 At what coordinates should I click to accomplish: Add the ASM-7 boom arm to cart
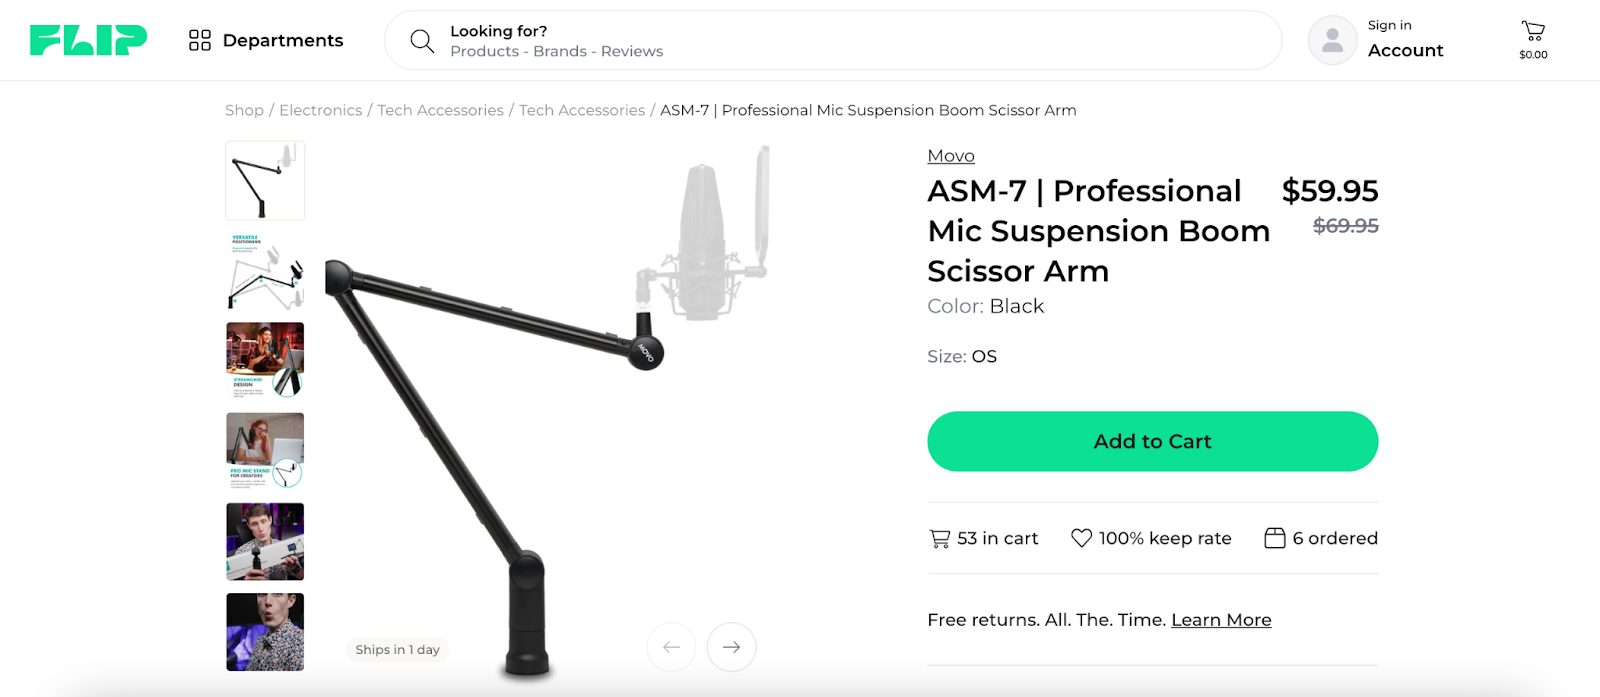(1152, 441)
